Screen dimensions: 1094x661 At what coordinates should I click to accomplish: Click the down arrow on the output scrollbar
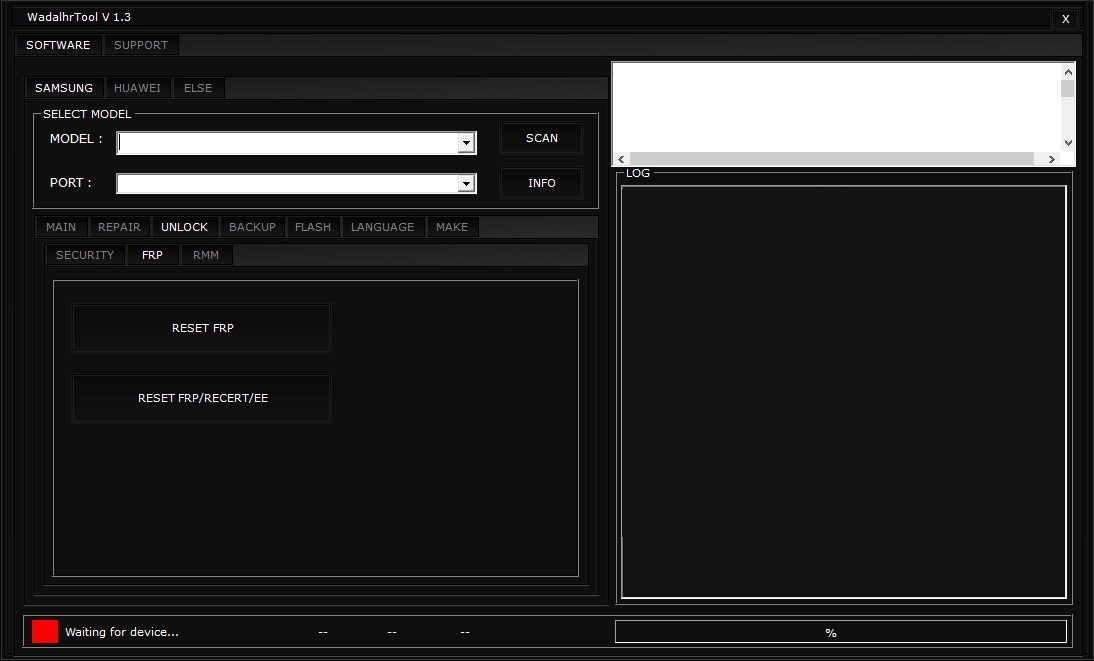pyautogui.click(x=1067, y=143)
